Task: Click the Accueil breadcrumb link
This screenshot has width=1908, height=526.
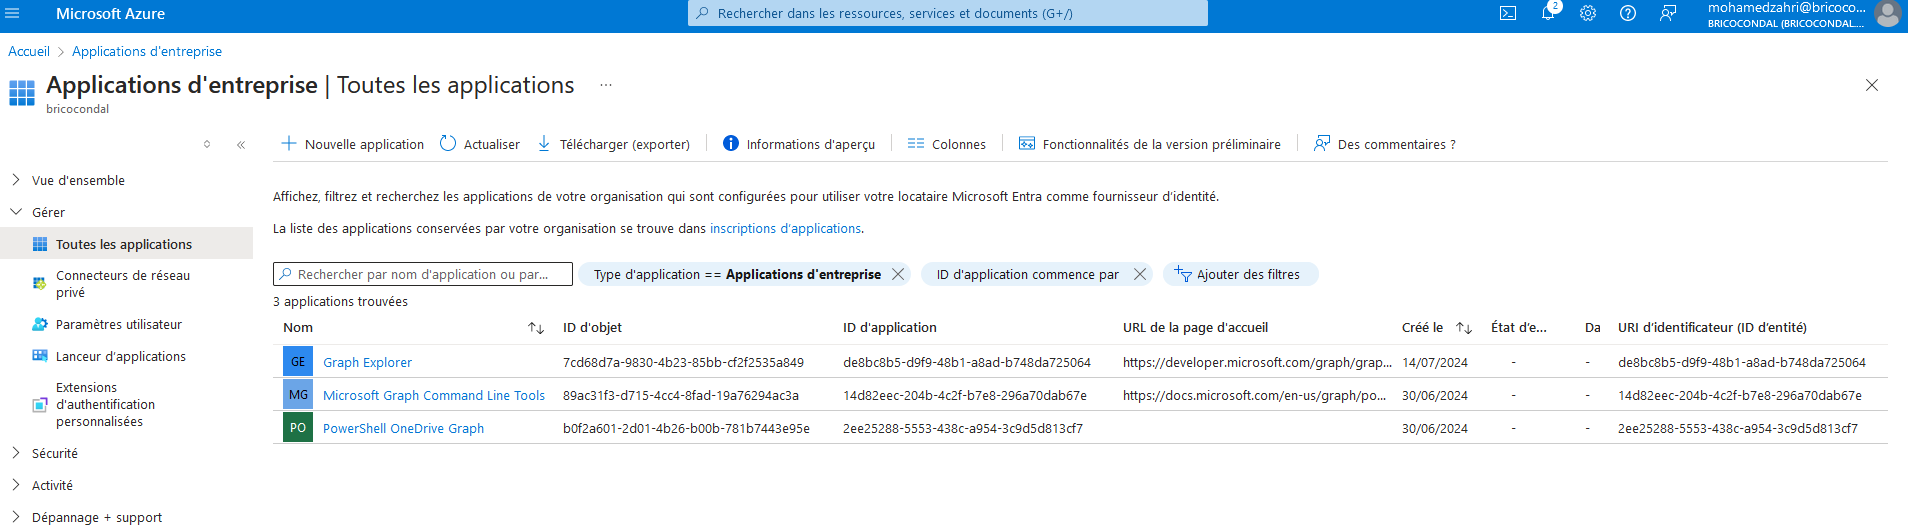Action: click(29, 51)
